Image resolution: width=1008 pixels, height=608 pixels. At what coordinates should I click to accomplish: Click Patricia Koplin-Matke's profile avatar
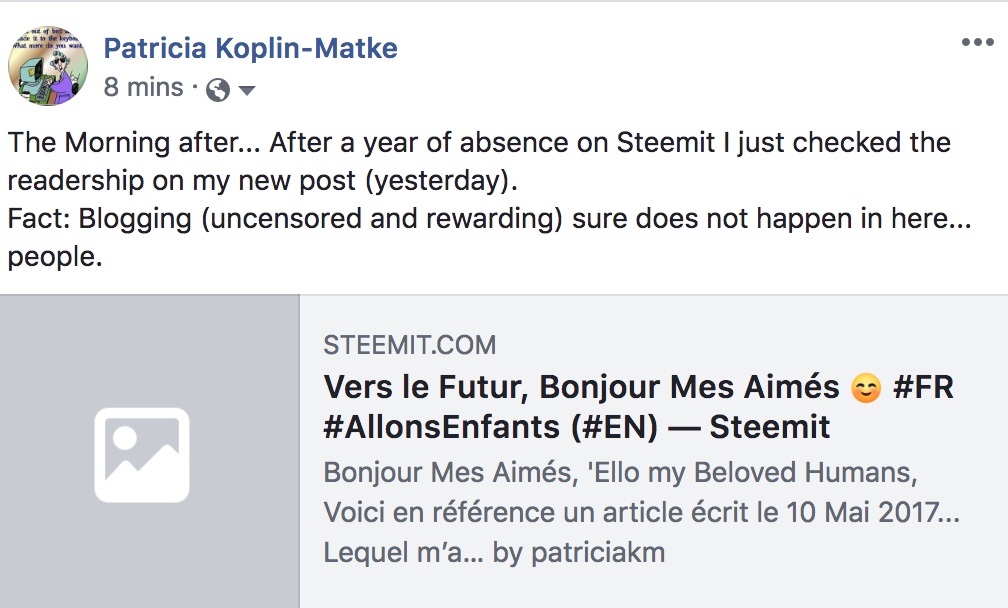point(47,66)
